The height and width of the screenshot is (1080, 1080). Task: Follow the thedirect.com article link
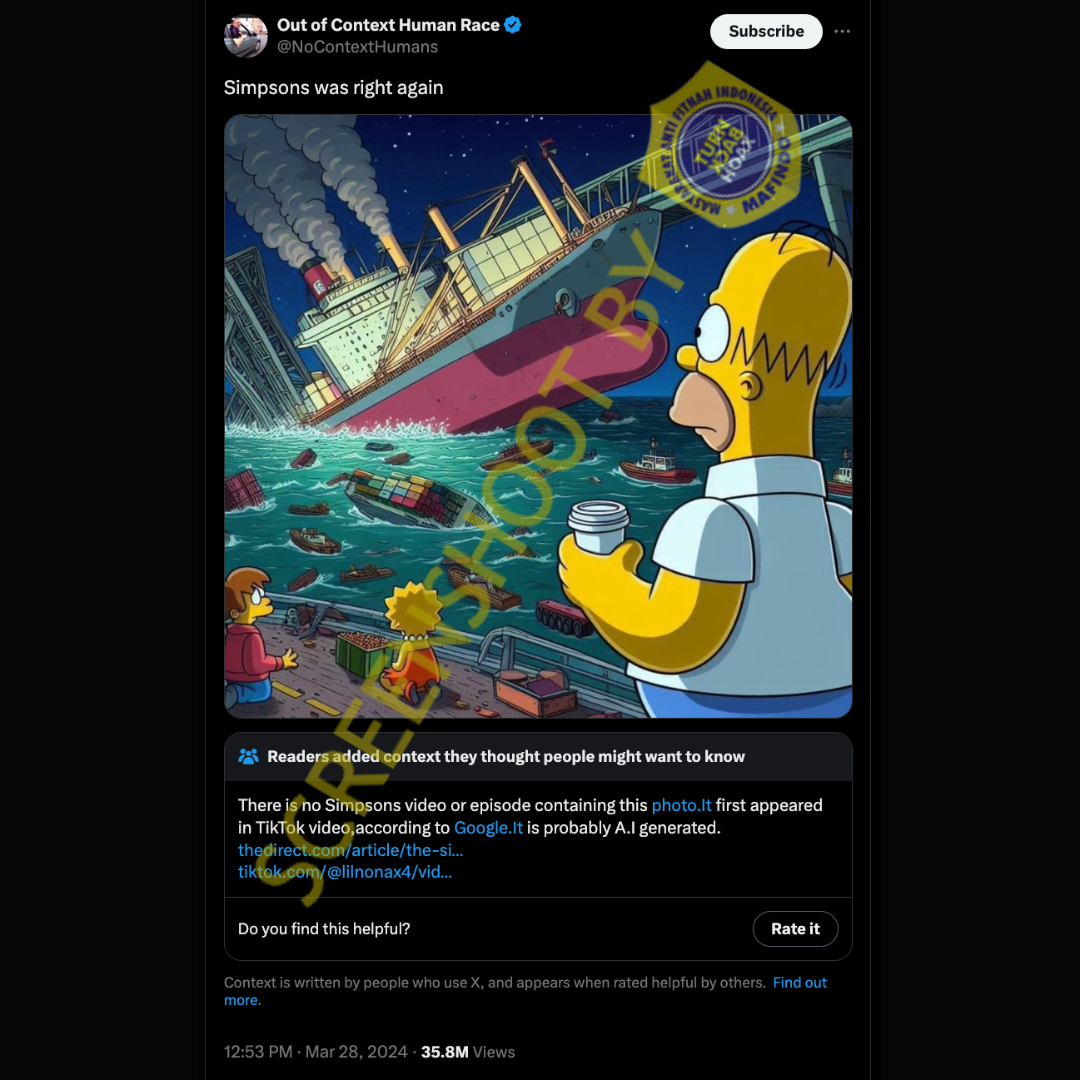click(351, 850)
